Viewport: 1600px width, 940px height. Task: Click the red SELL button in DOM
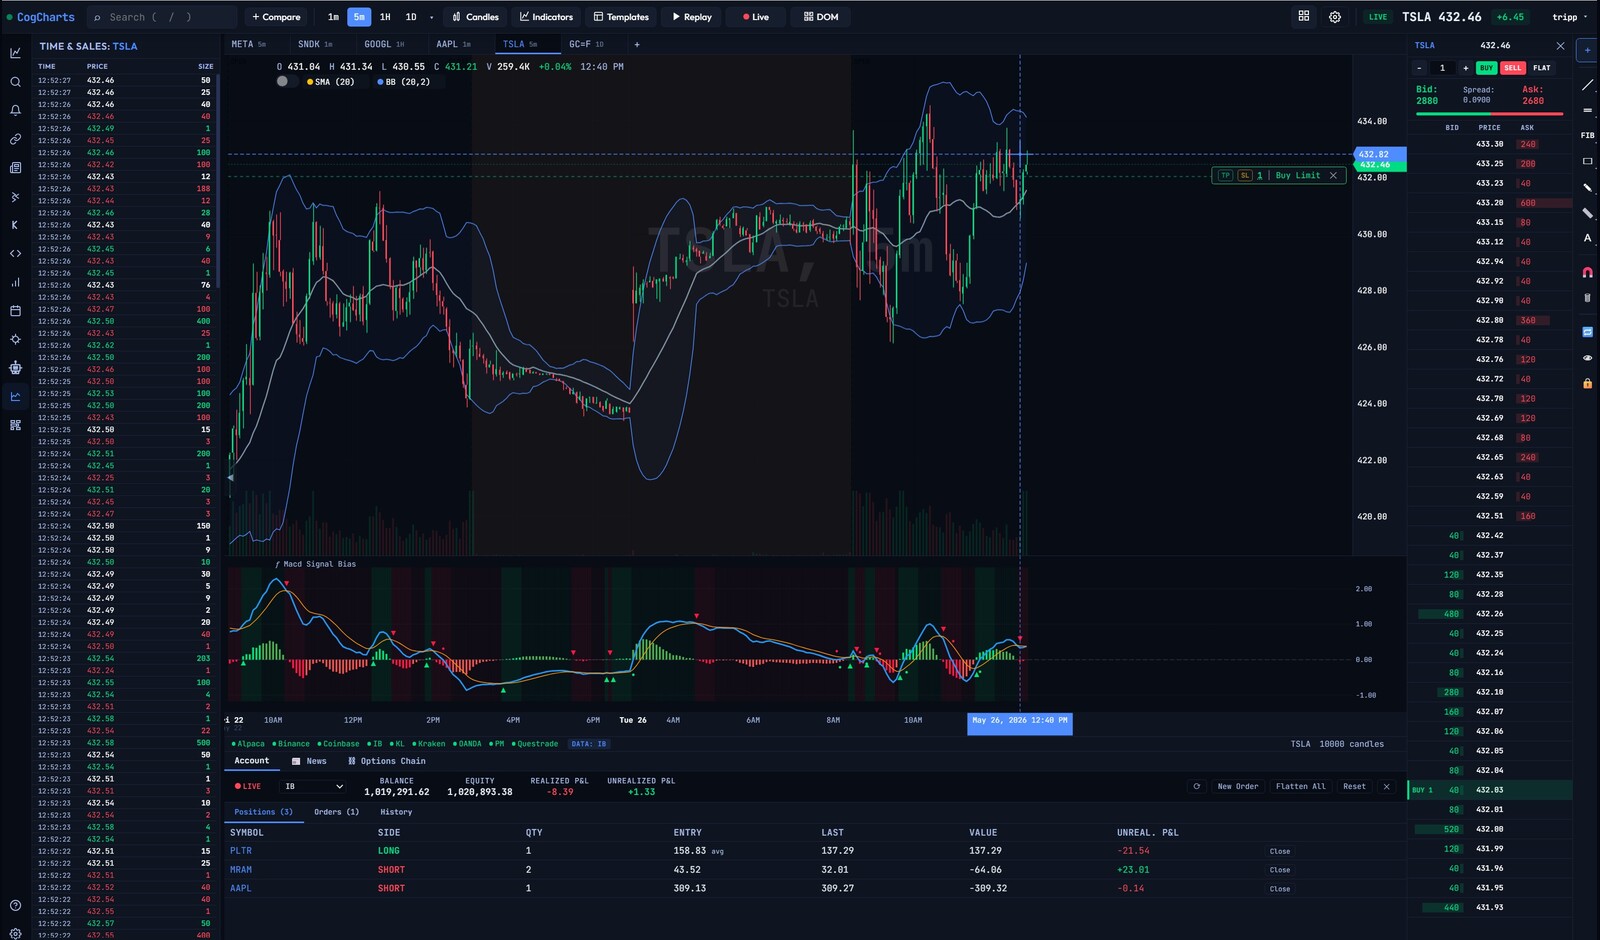[x=1513, y=68]
